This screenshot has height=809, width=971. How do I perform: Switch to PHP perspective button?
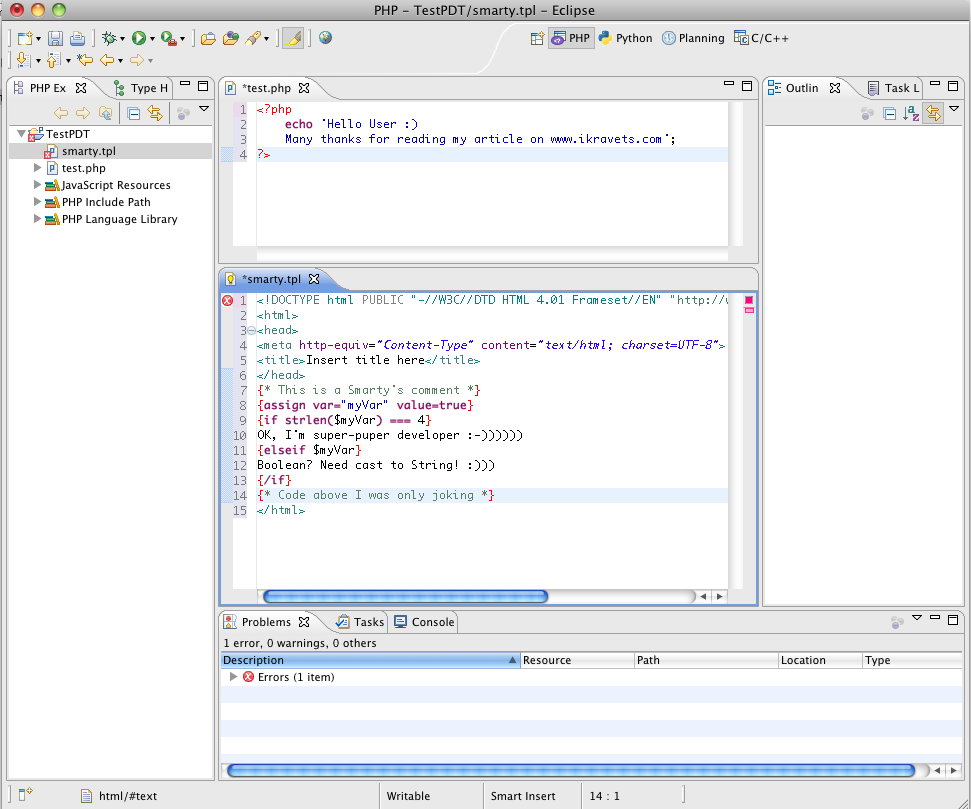571,38
